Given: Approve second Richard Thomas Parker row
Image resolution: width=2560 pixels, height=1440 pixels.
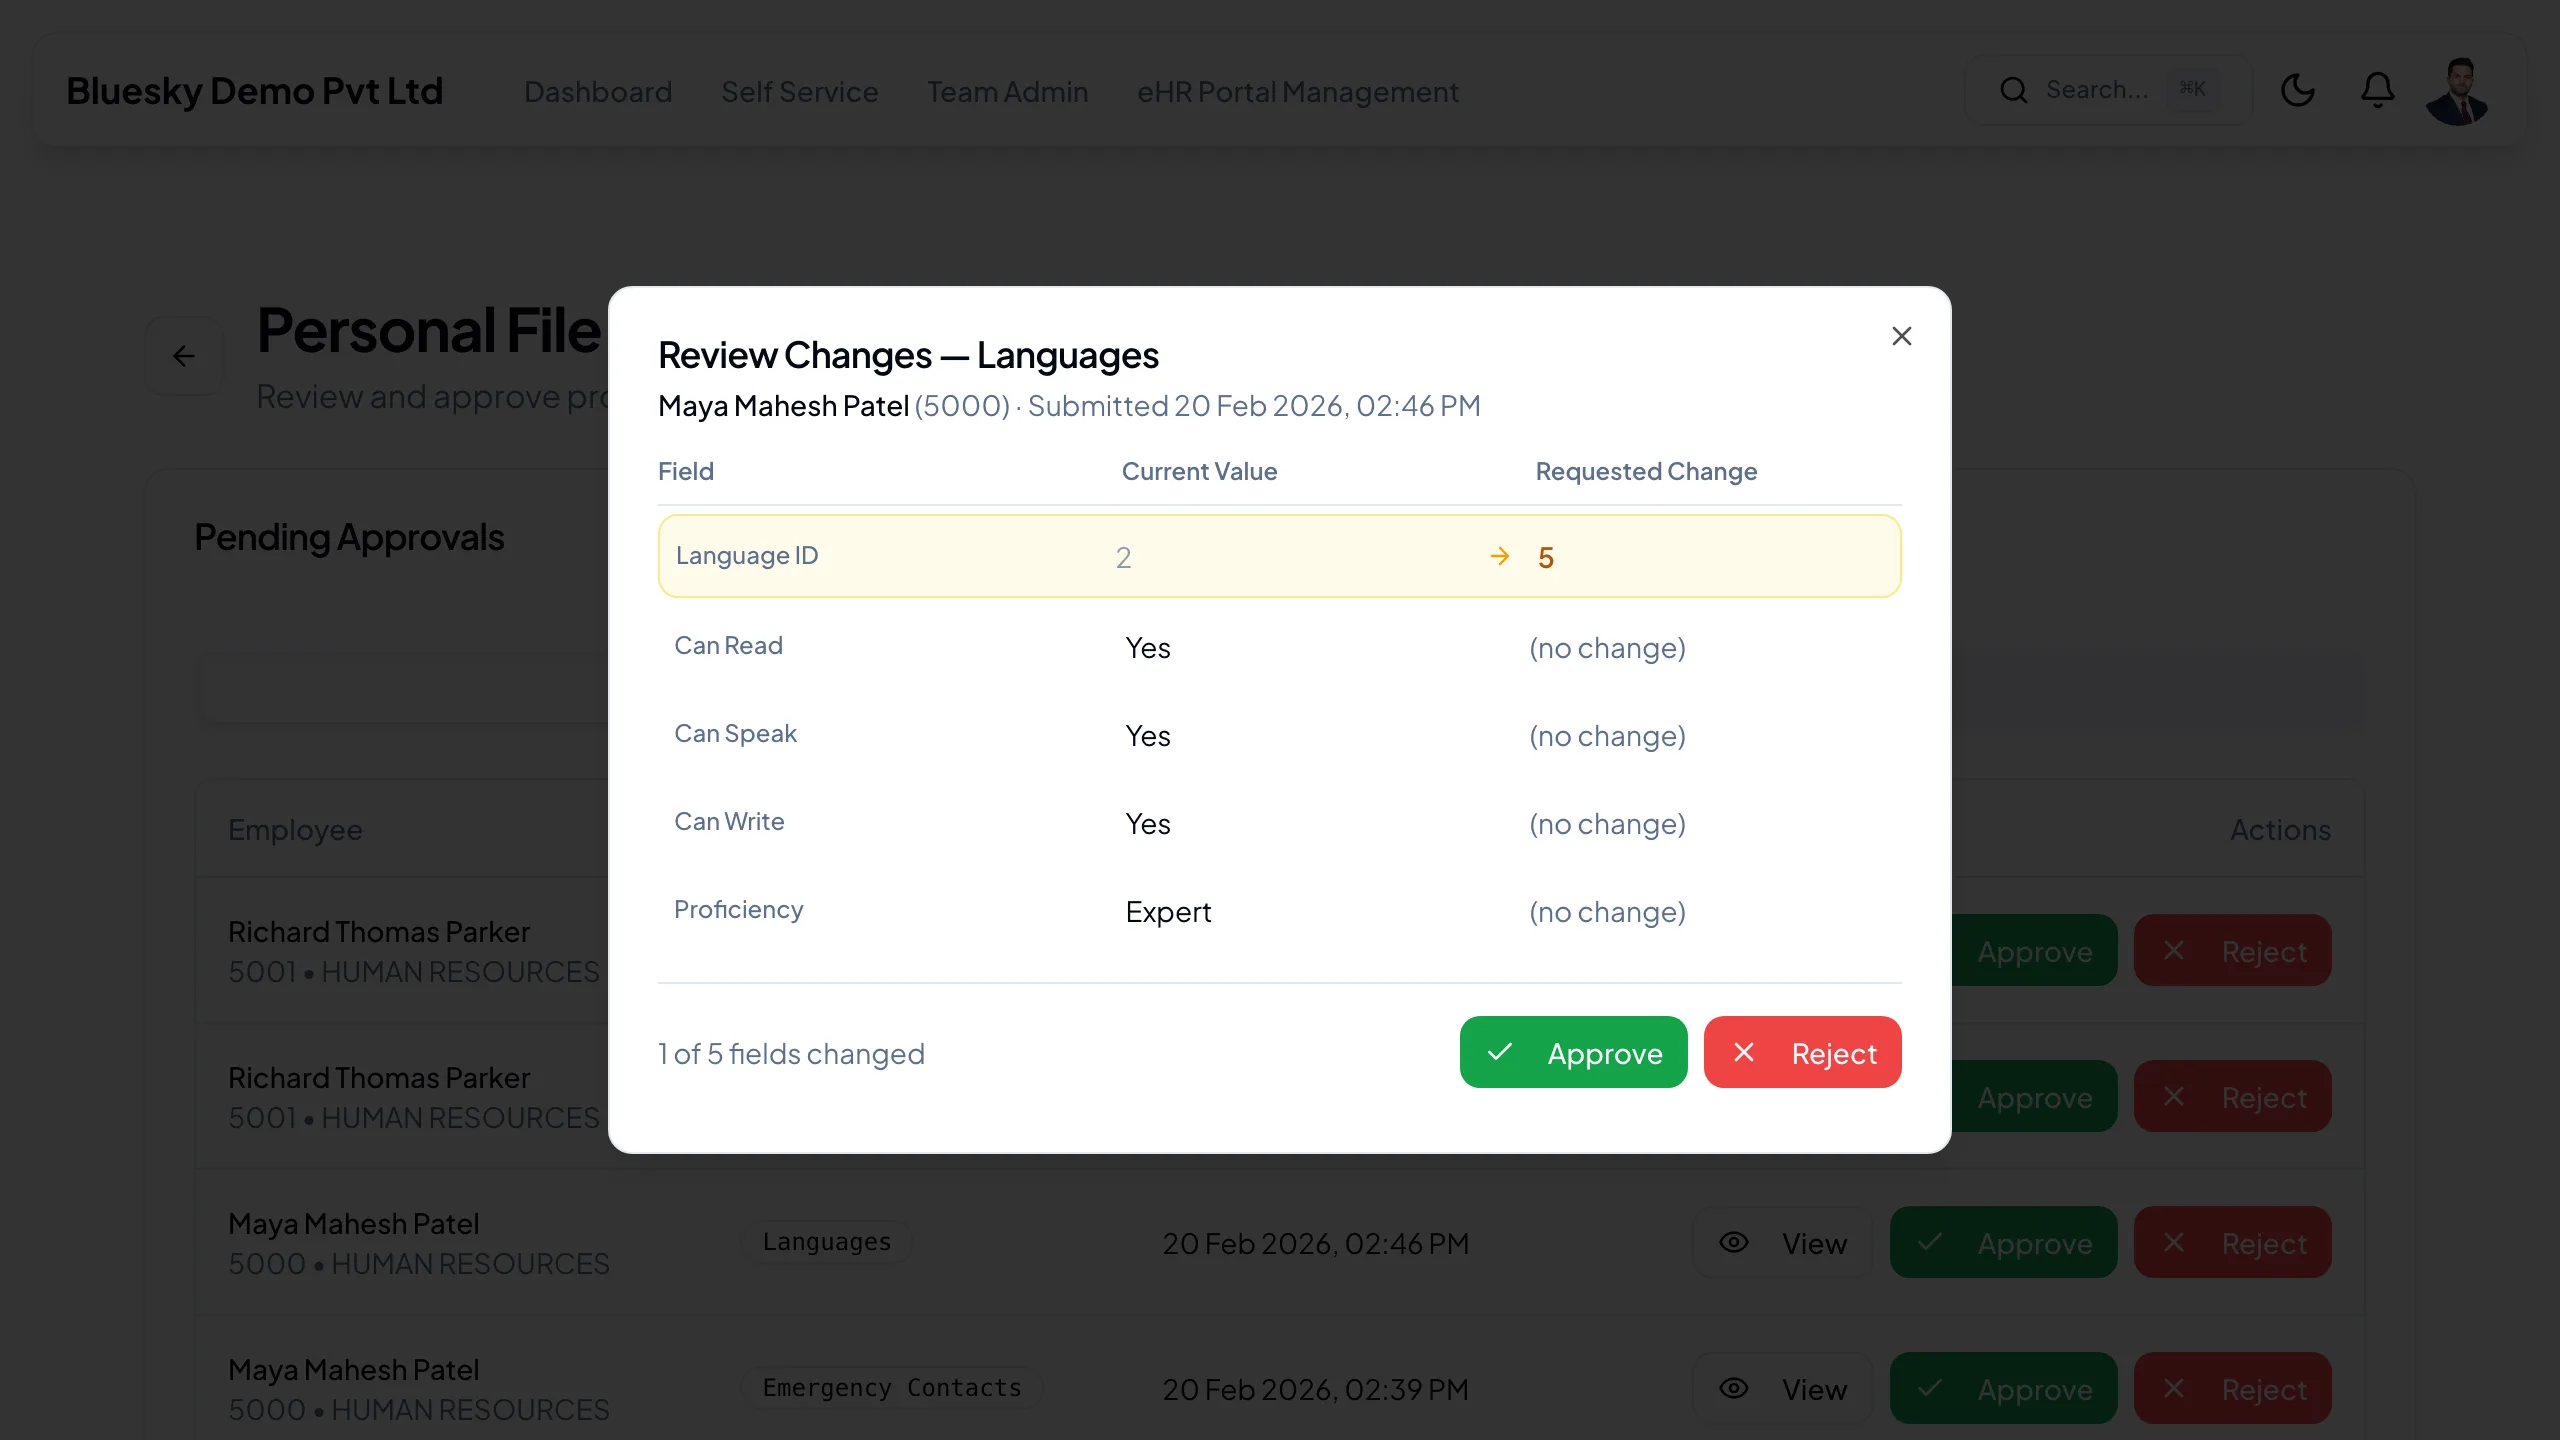Looking at the screenshot, I should (2034, 1096).
